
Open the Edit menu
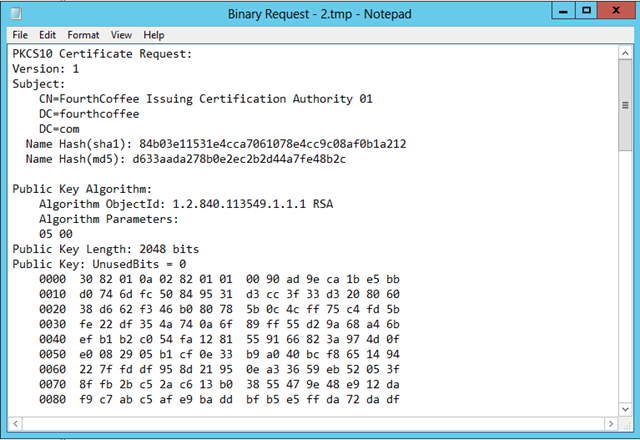pos(47,35)
